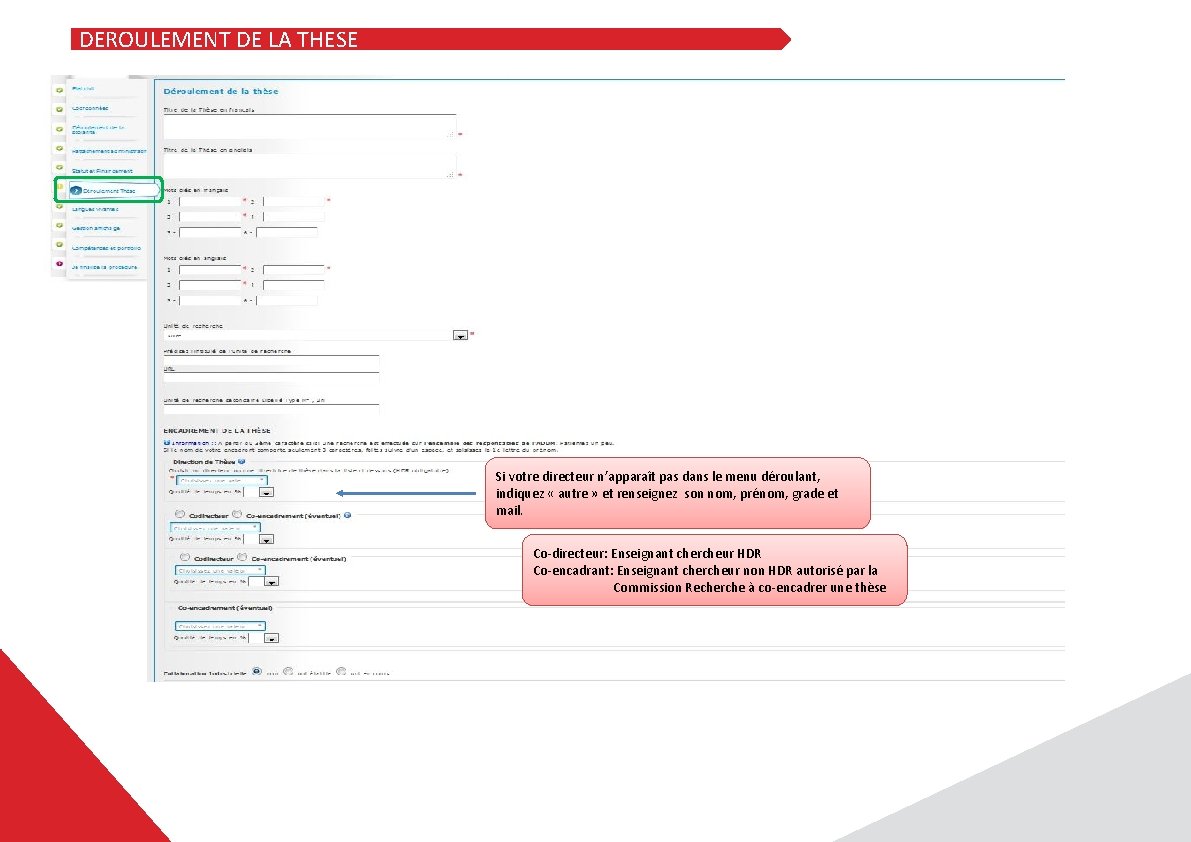
Task: Open select box in help-icon Codirecteur row
Action: (215, 528)
